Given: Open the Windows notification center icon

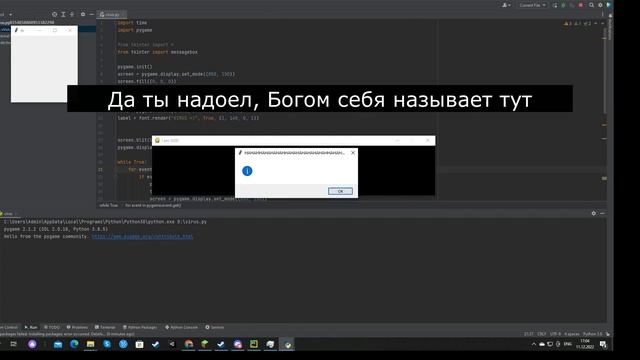Looking at the screenshot, I should pyautogui.click(x=603, y=344).
